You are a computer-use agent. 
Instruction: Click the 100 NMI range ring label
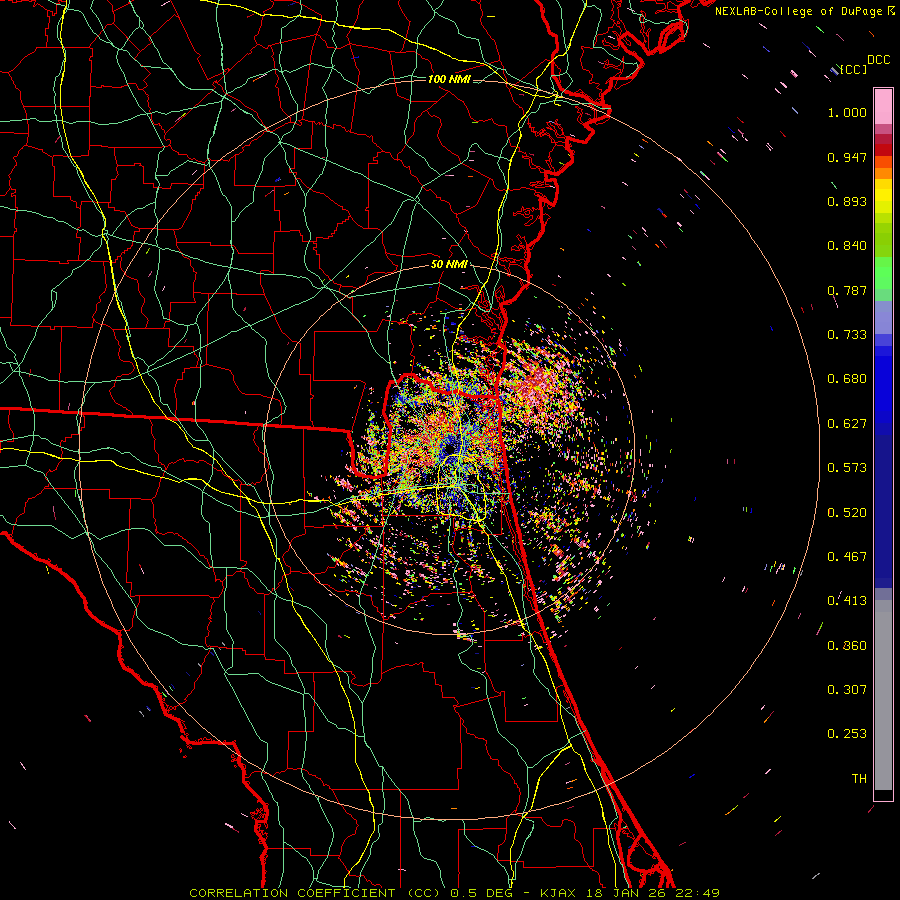pos(449,79)
